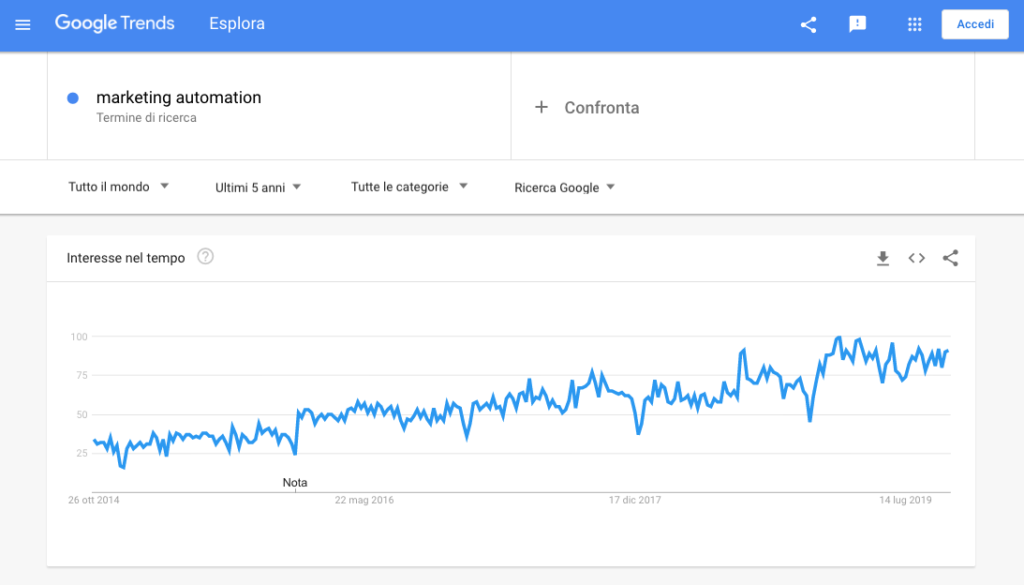Click the blue marketing automation color dot
The image size is (1024, 585).
[73, 98]
